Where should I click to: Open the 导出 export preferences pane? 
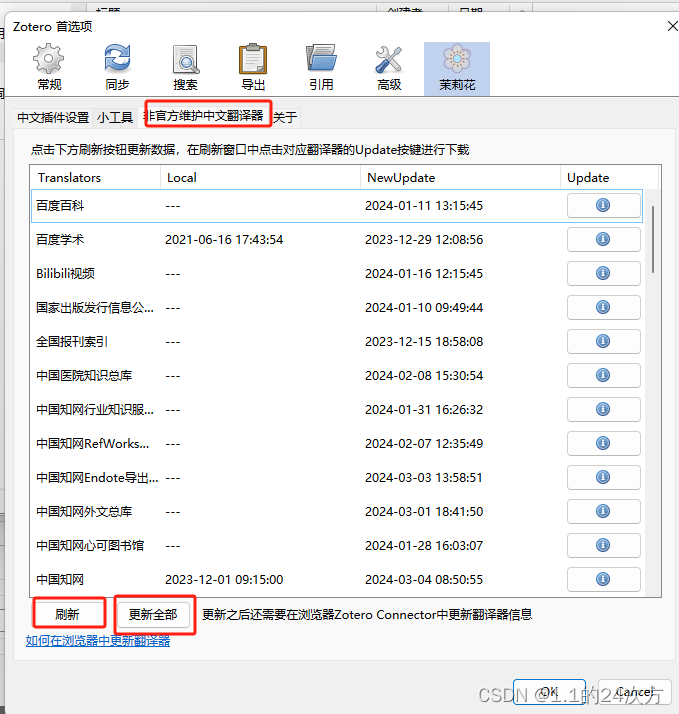253,68
